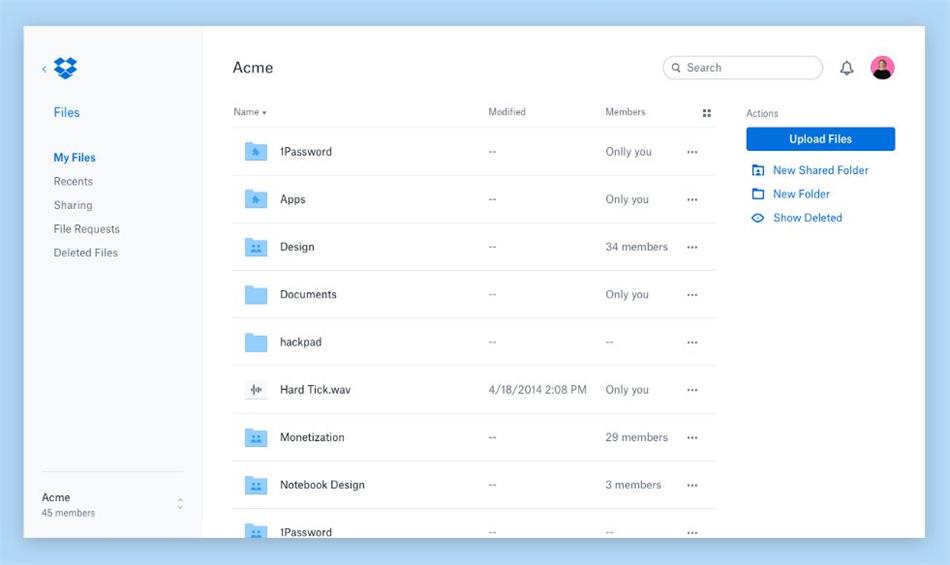Image resolution: width=950 pixels, height=565 pixels.
Task: Create a New Shared Folder
Action: point(820,170)
